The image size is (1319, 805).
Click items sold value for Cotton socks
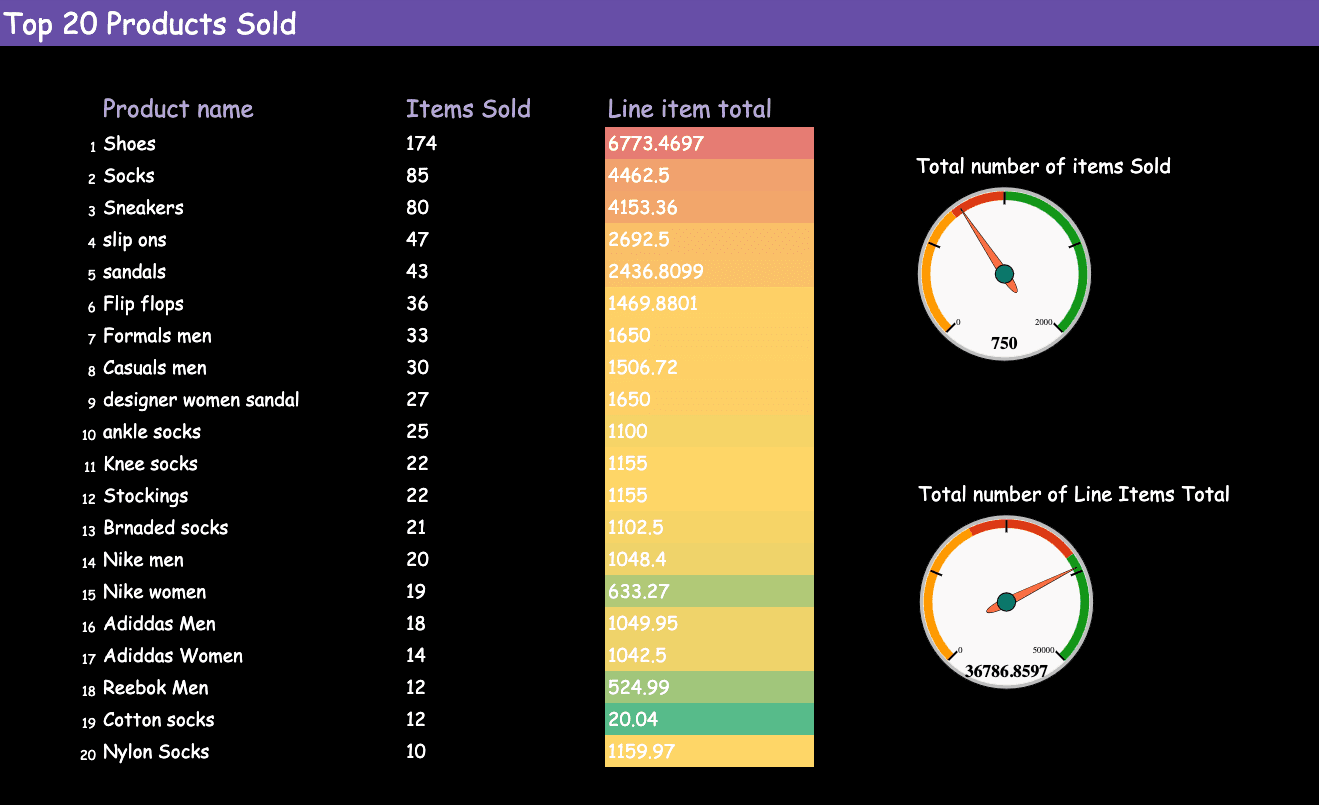tap(416, 720)
